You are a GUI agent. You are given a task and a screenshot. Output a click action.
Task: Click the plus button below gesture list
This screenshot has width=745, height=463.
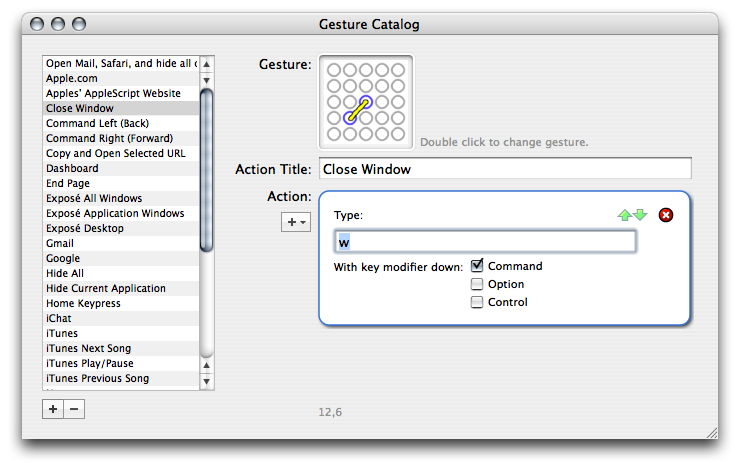[53, 408]
